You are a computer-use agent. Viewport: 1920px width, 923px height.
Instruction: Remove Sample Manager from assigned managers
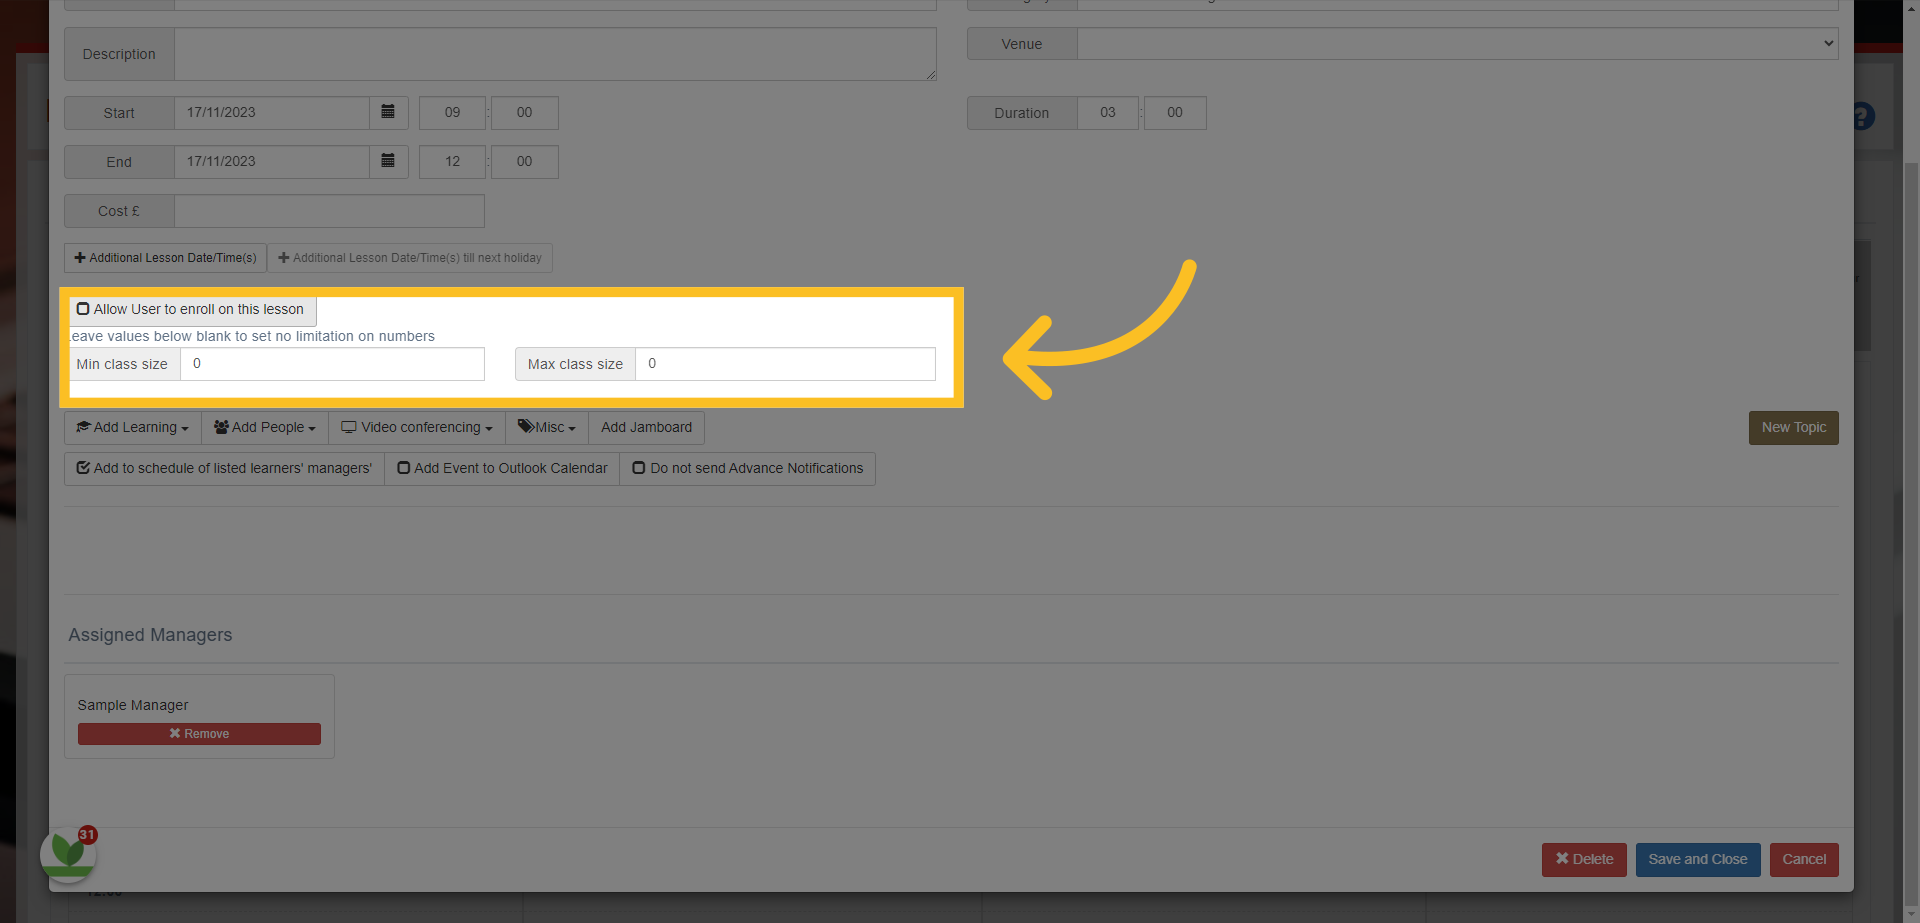click(199, 734)
